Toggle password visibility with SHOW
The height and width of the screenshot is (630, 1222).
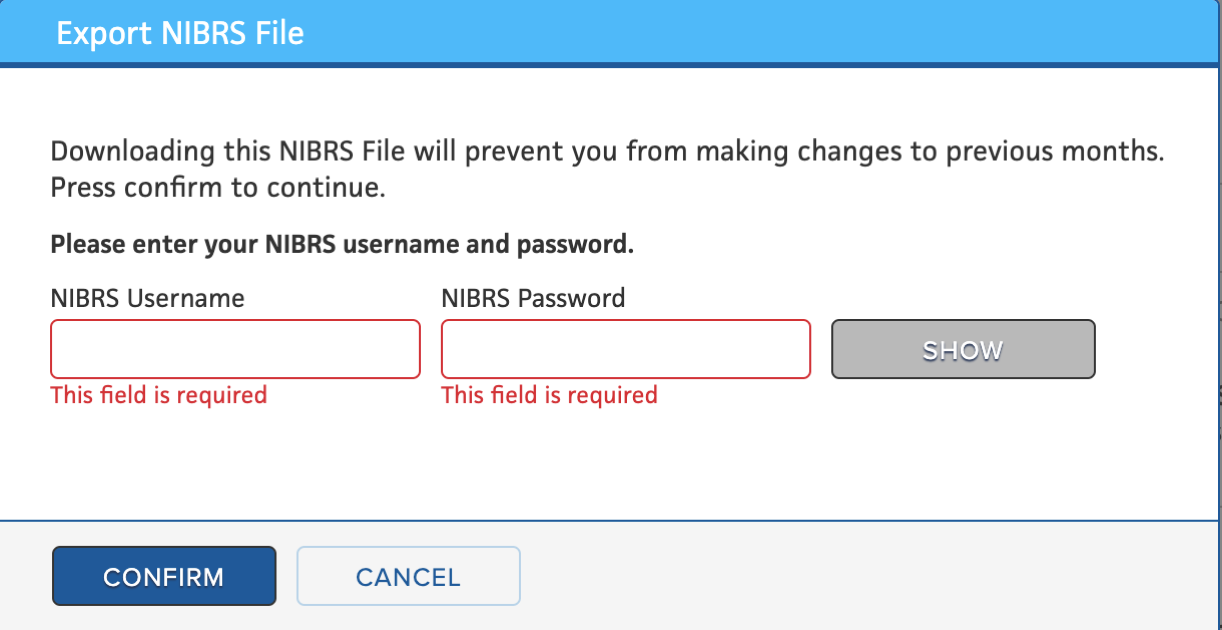pos(962,349)
